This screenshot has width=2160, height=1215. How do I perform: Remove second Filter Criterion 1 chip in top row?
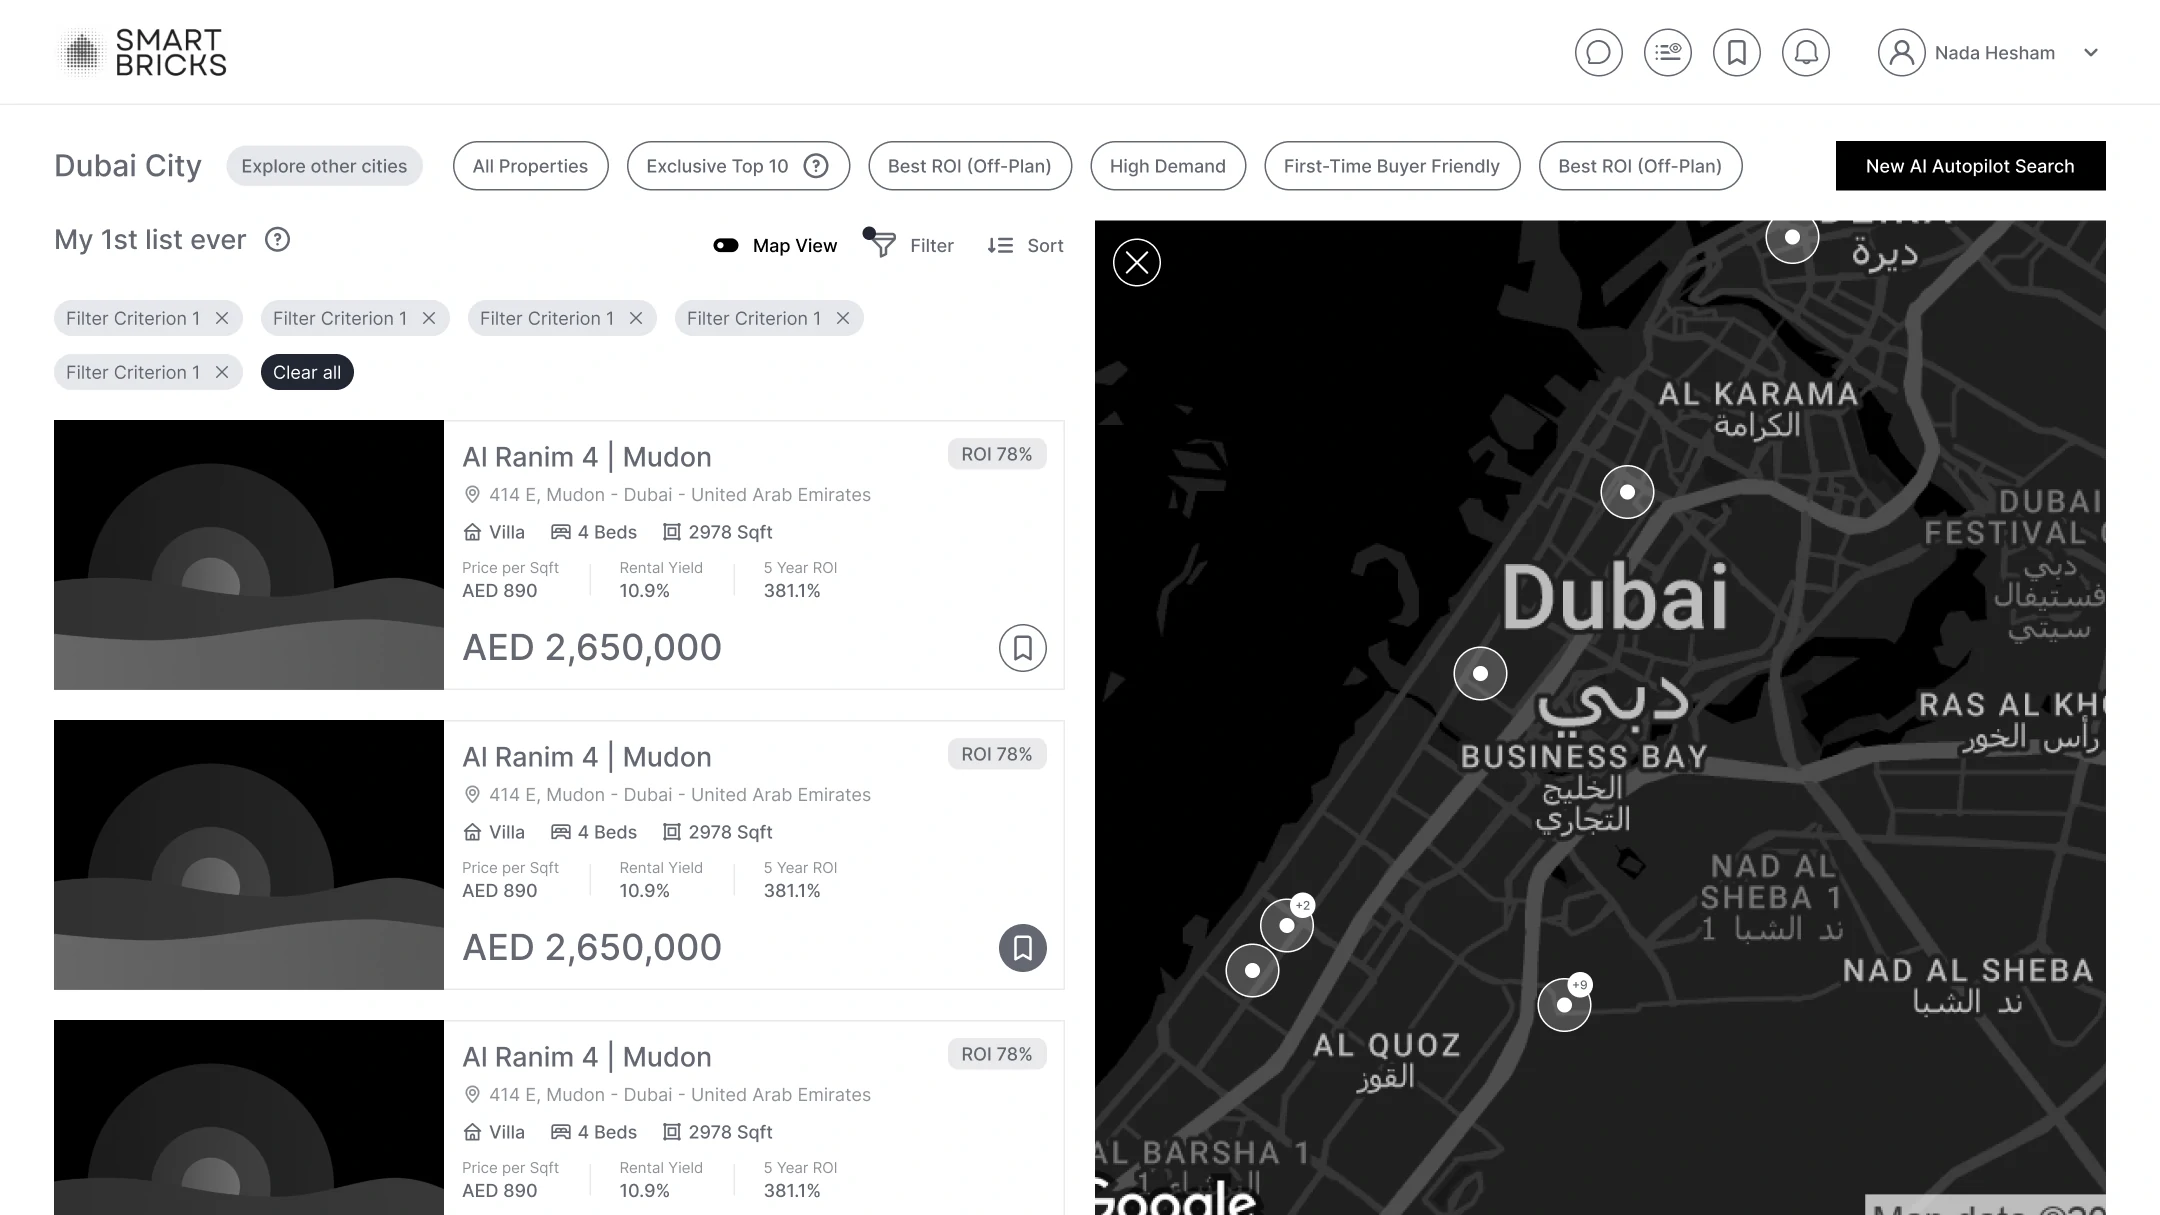pos(429,318)
